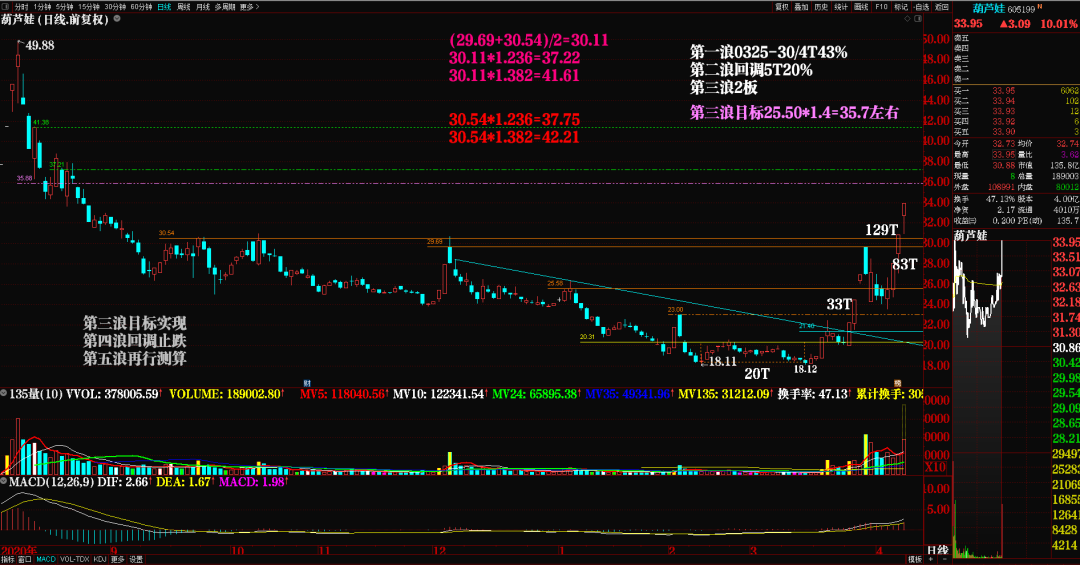Click the 窗口 tab at the bottom
This screenshot has width=1080, height=565.
tap(25, 559)
